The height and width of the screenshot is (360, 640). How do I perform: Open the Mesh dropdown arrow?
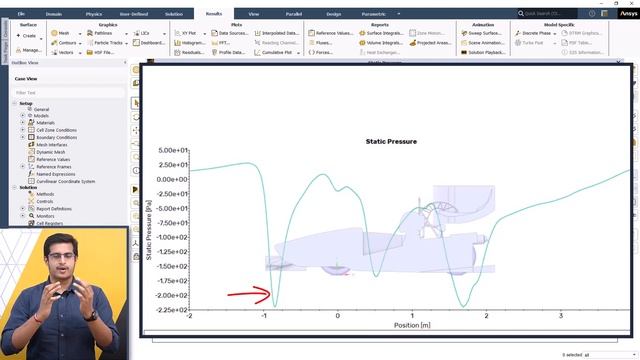pyautogui.click(x=80, y=33)
